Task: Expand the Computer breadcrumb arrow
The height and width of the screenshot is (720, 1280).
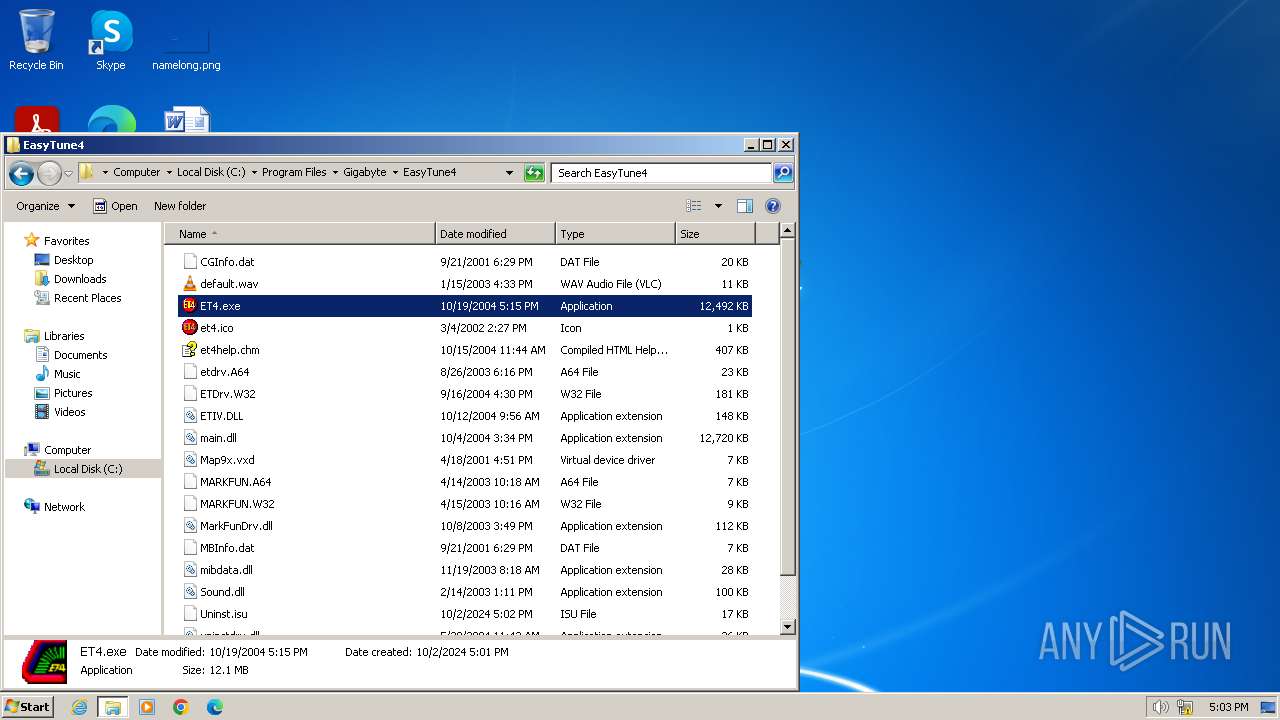Action: tap(169, 172)
